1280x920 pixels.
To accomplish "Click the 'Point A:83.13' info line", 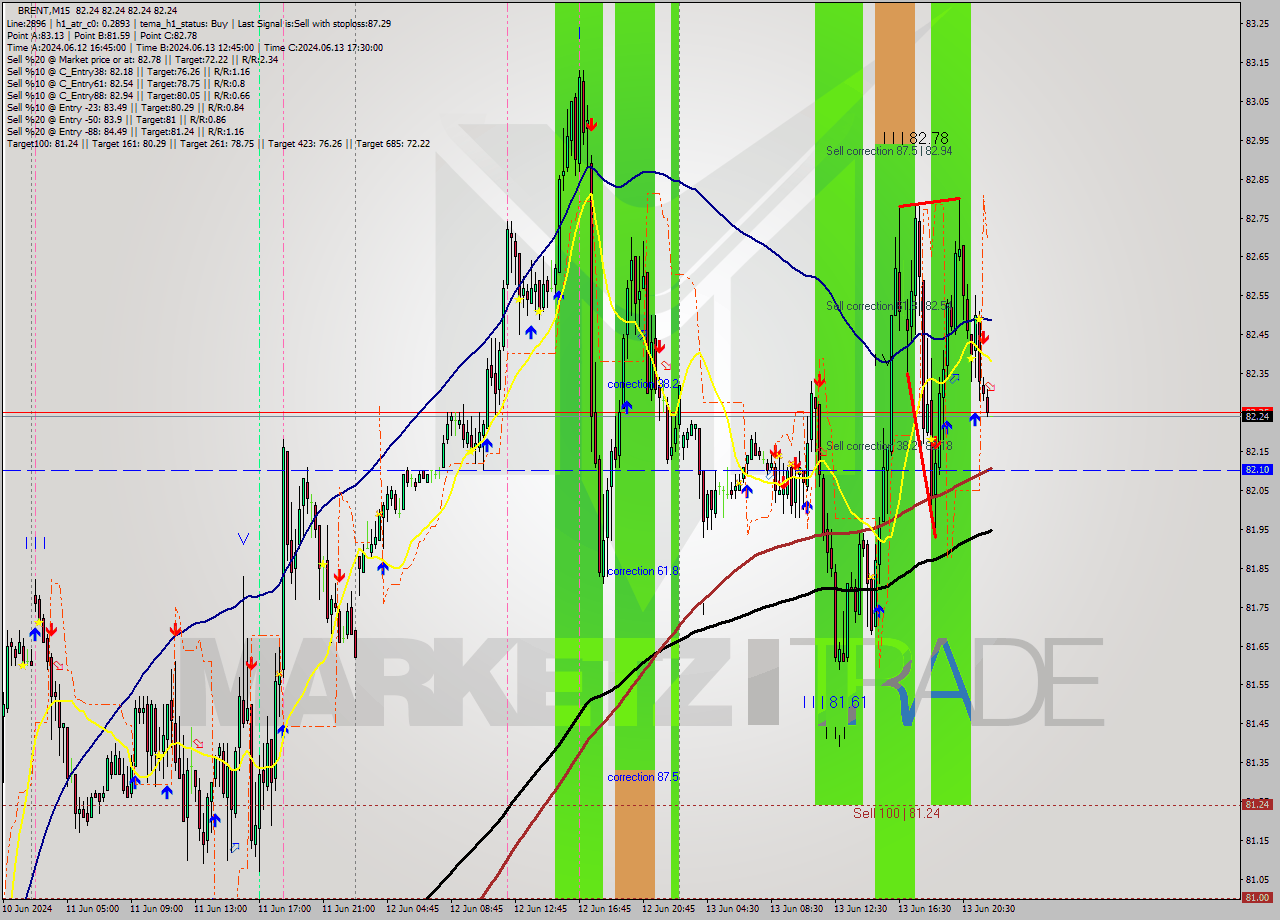I will point(36,35).
